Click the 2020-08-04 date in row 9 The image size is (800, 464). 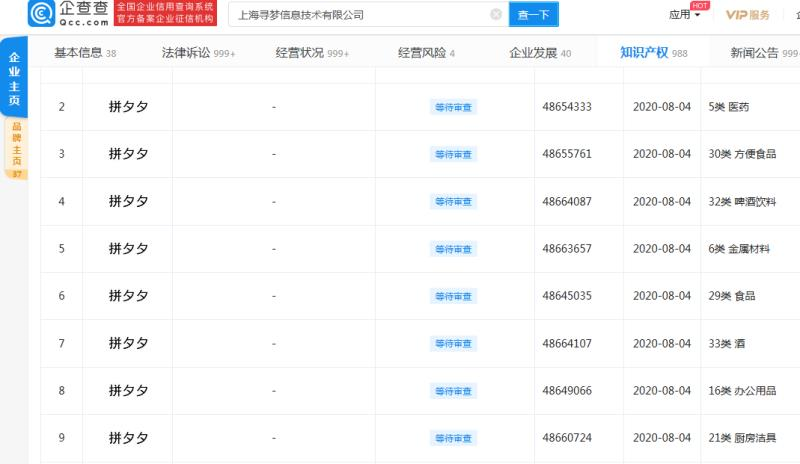(x=662, y=437)
